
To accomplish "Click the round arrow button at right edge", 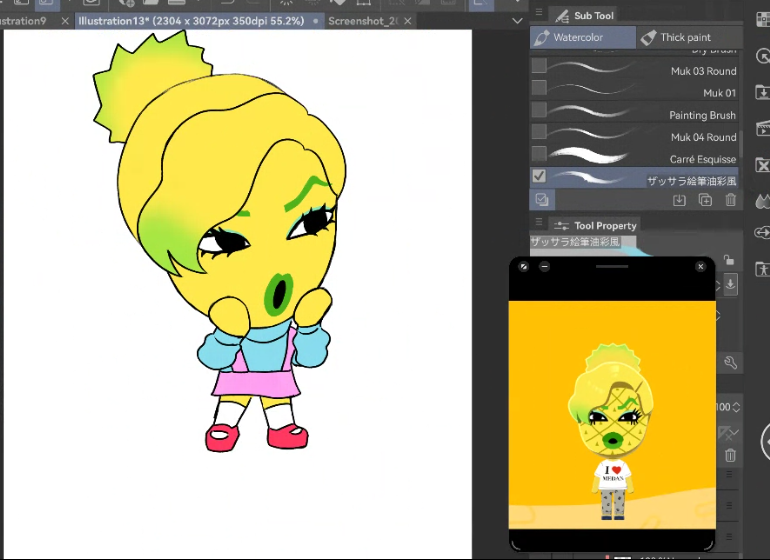I will 765,442.
